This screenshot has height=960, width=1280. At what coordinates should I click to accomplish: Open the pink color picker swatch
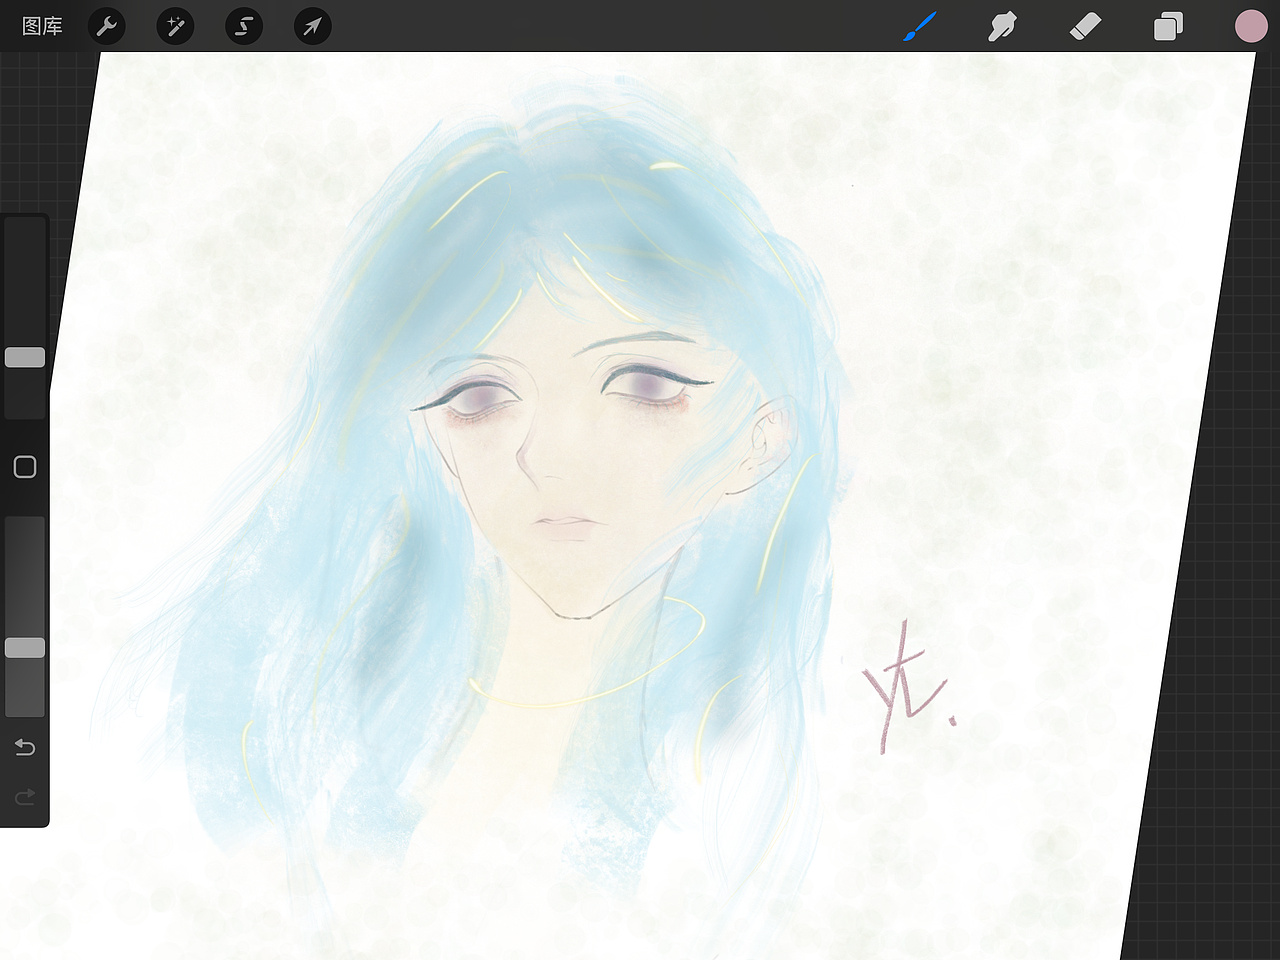click(1251, 26)
